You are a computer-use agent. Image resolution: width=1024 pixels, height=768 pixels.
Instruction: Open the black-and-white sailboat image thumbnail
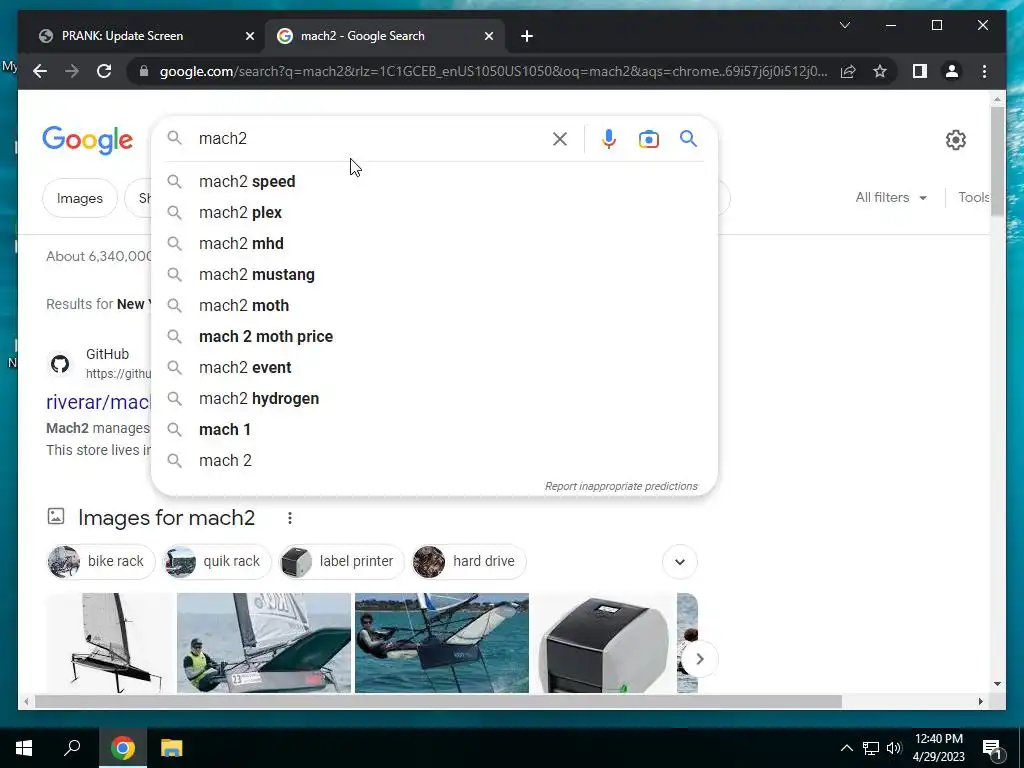point(110,643)
